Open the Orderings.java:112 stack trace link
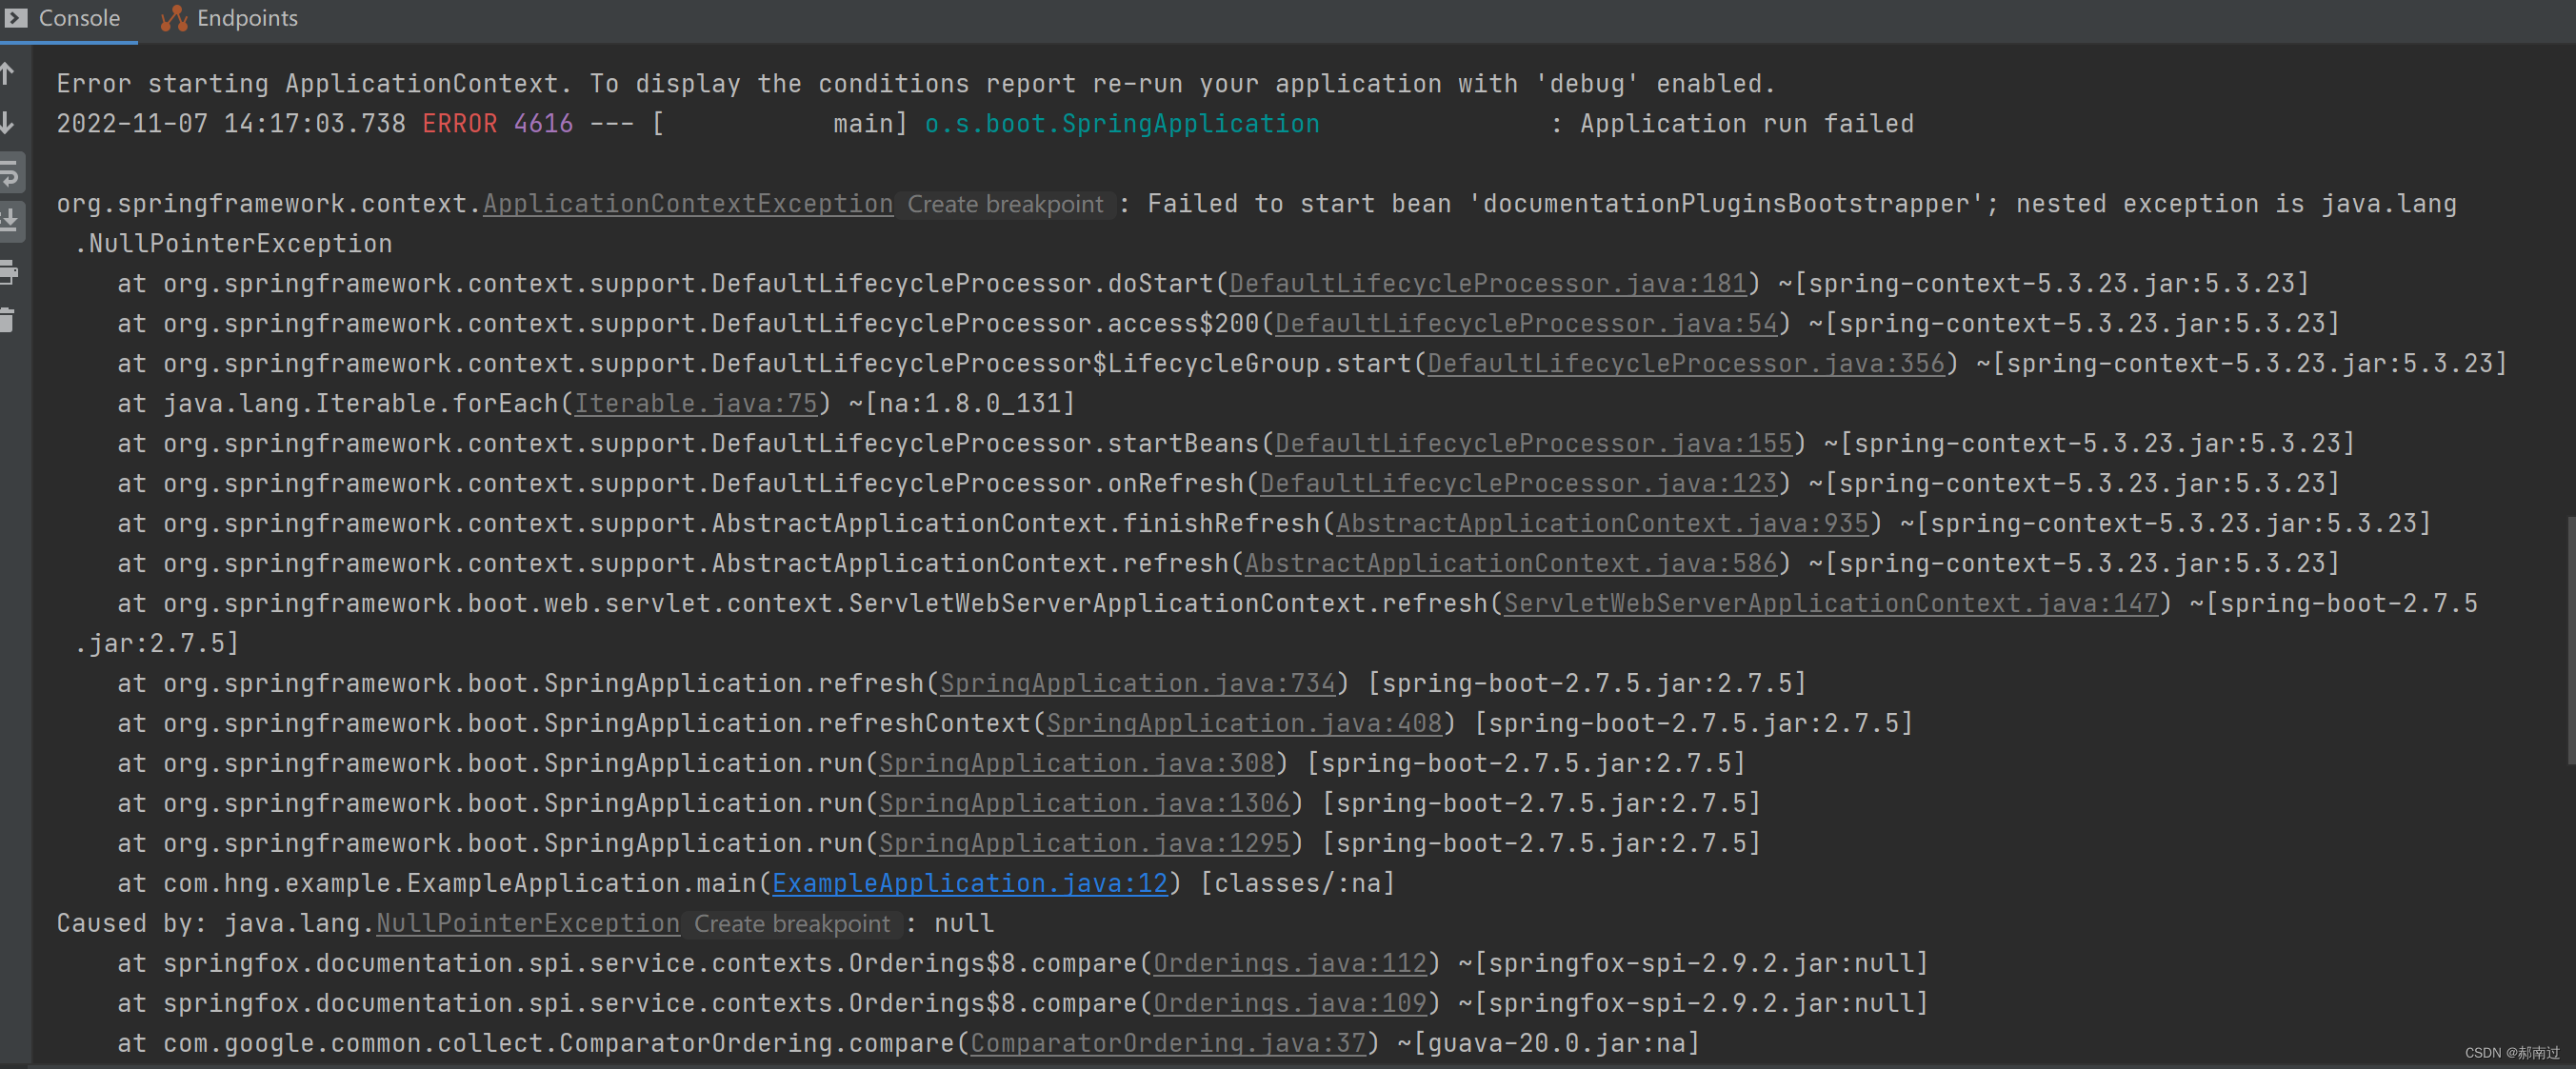The image size is (2576, 1069). [1290, 964]
